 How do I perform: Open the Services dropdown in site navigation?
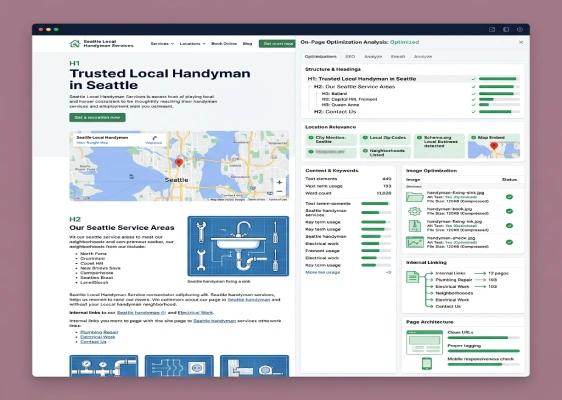tap(162, 44)
